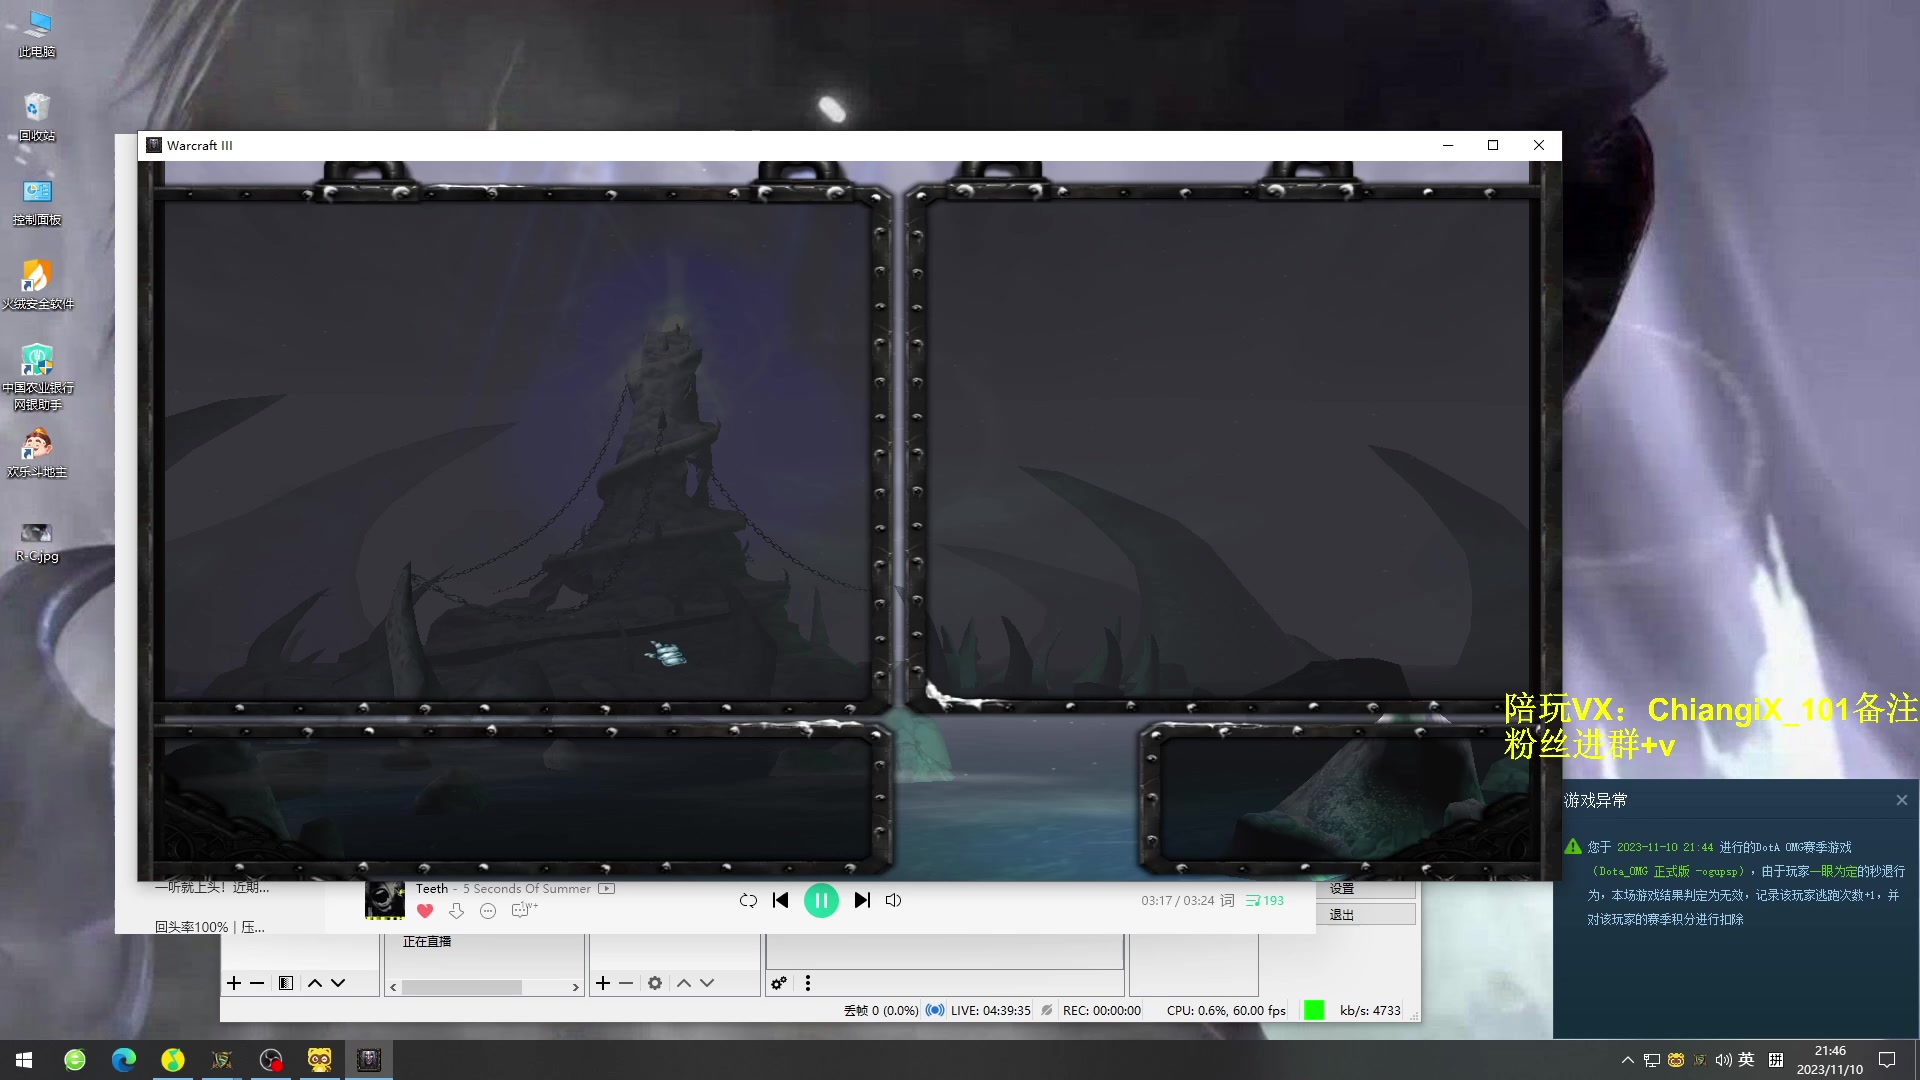
Task: Open the Windows Start menu
Action: tap(24, 1060)
